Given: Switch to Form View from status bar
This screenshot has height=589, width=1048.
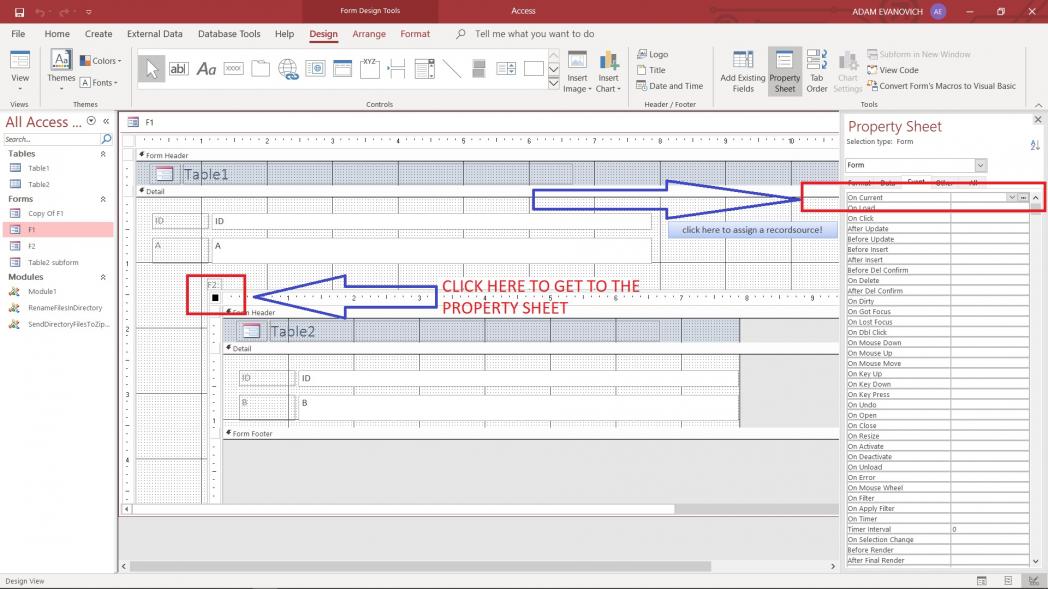Looking at the screenshot, I should [x=981, y=581].
